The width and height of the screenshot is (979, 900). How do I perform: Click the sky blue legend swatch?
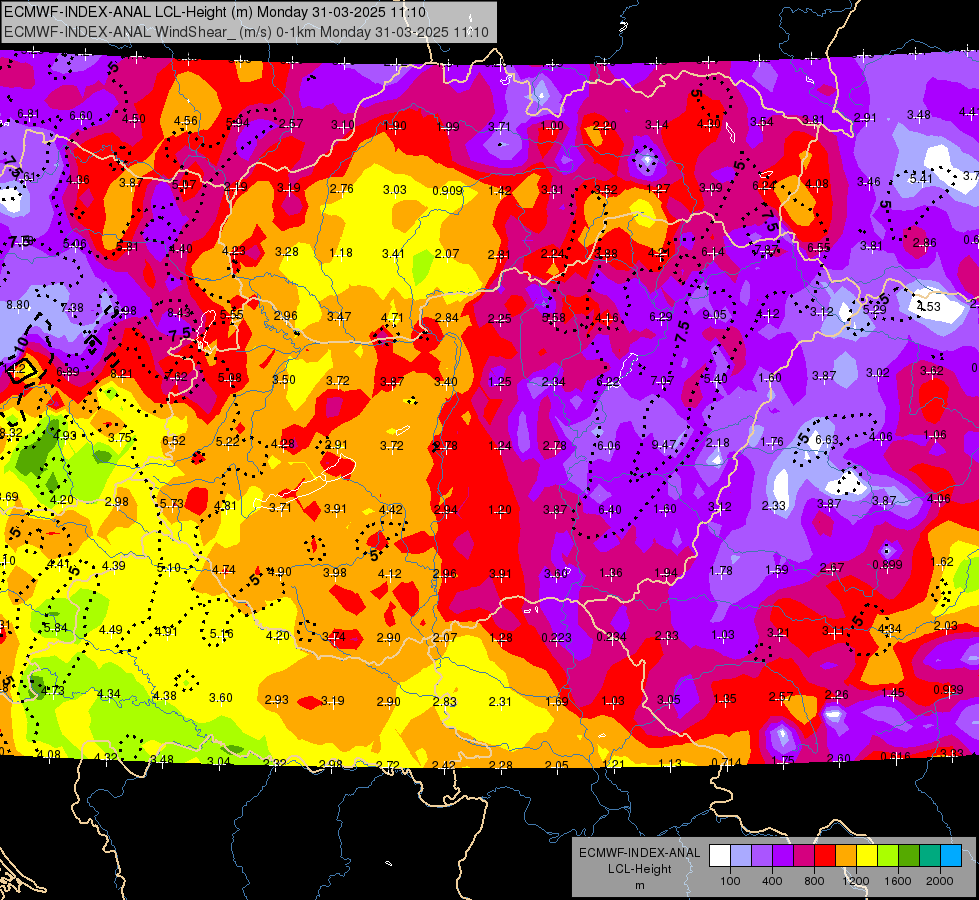click(x=951, y=855)
